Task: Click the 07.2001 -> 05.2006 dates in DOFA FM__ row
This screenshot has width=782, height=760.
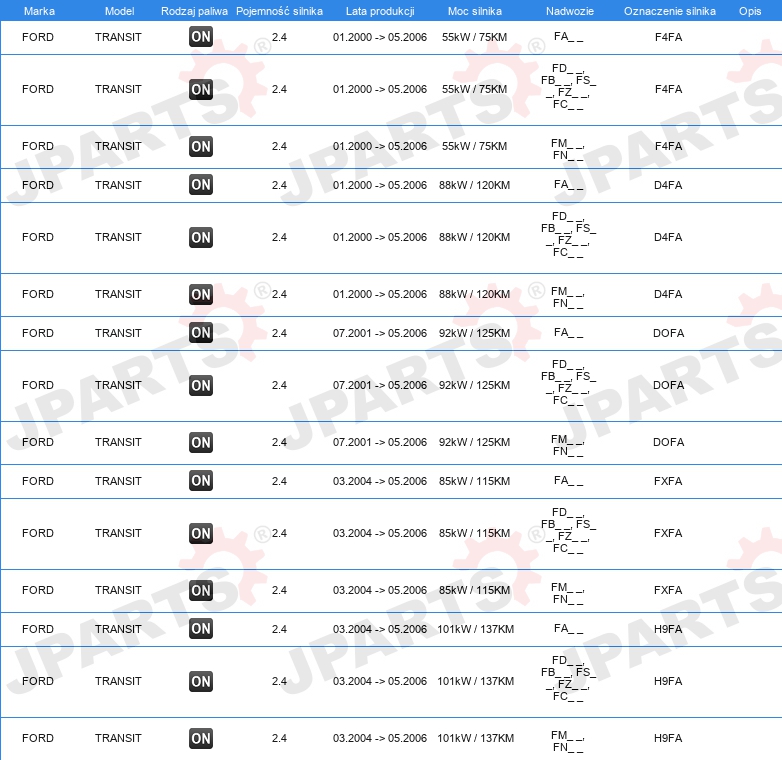Action: pos(380,442)
